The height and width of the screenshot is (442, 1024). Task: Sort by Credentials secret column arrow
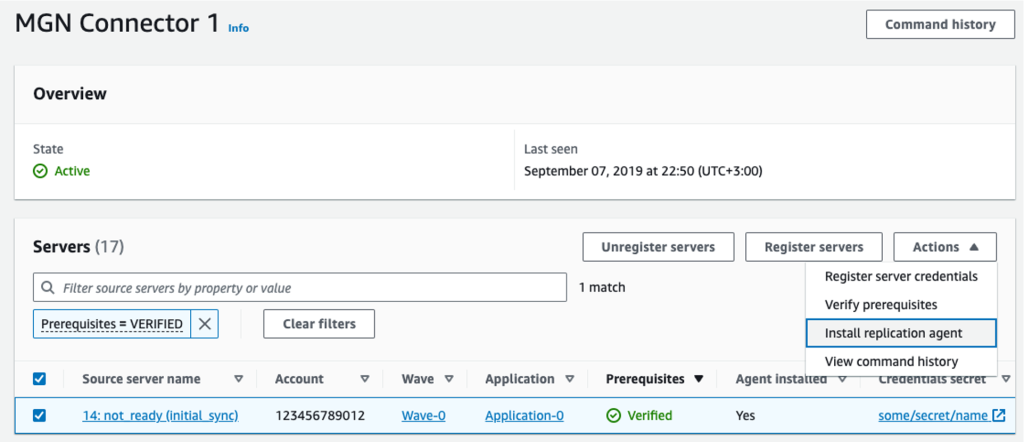click(x=1006, y=379)
